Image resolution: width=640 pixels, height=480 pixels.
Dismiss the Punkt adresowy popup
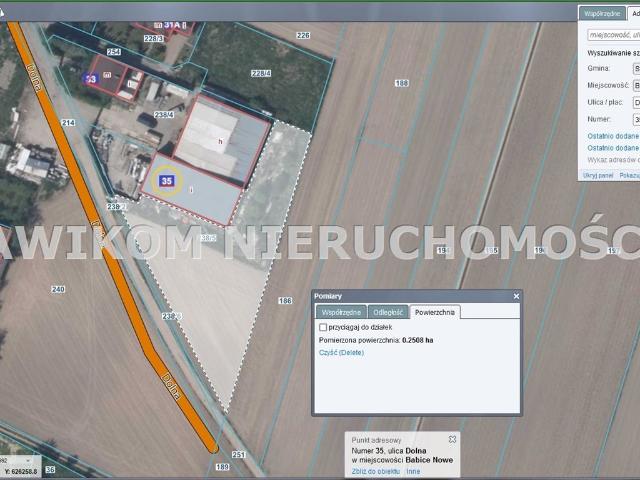pyautogui.click(x=452, y=439)
